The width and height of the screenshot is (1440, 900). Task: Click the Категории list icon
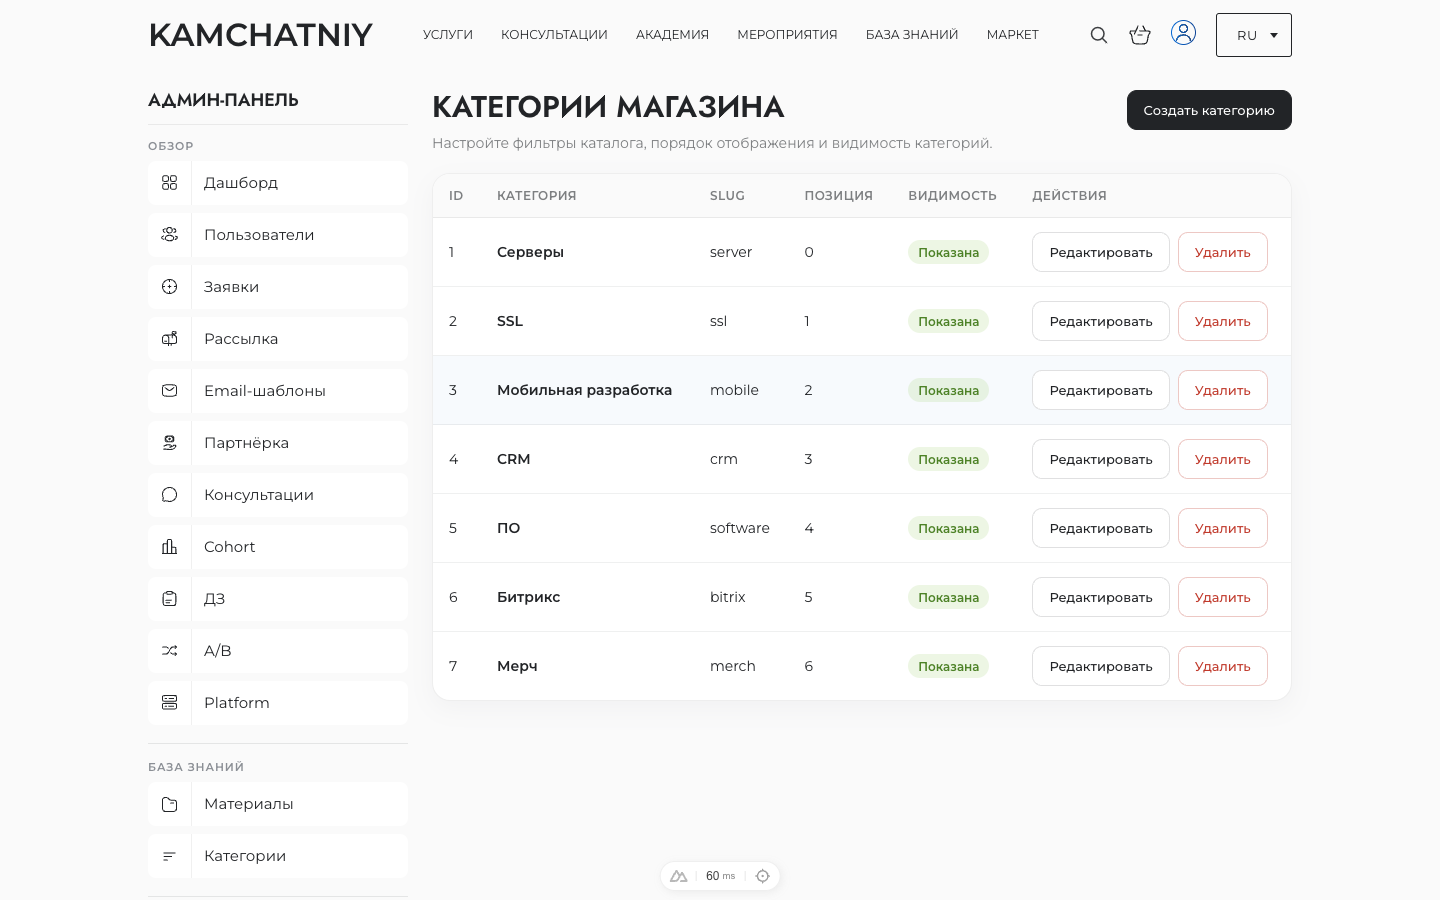(170, 856)
